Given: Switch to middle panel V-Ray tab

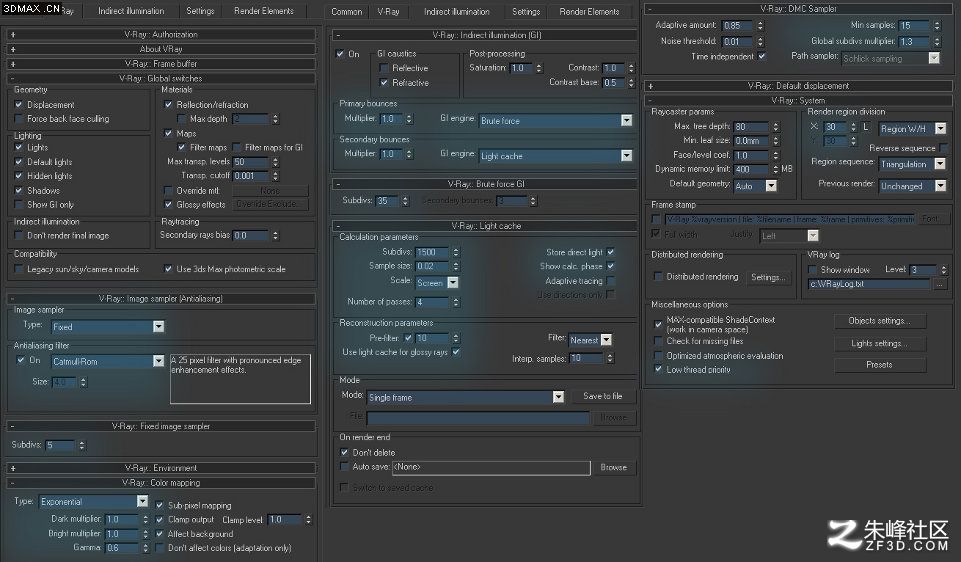Looking at the screenshot, I should [389, 12].
